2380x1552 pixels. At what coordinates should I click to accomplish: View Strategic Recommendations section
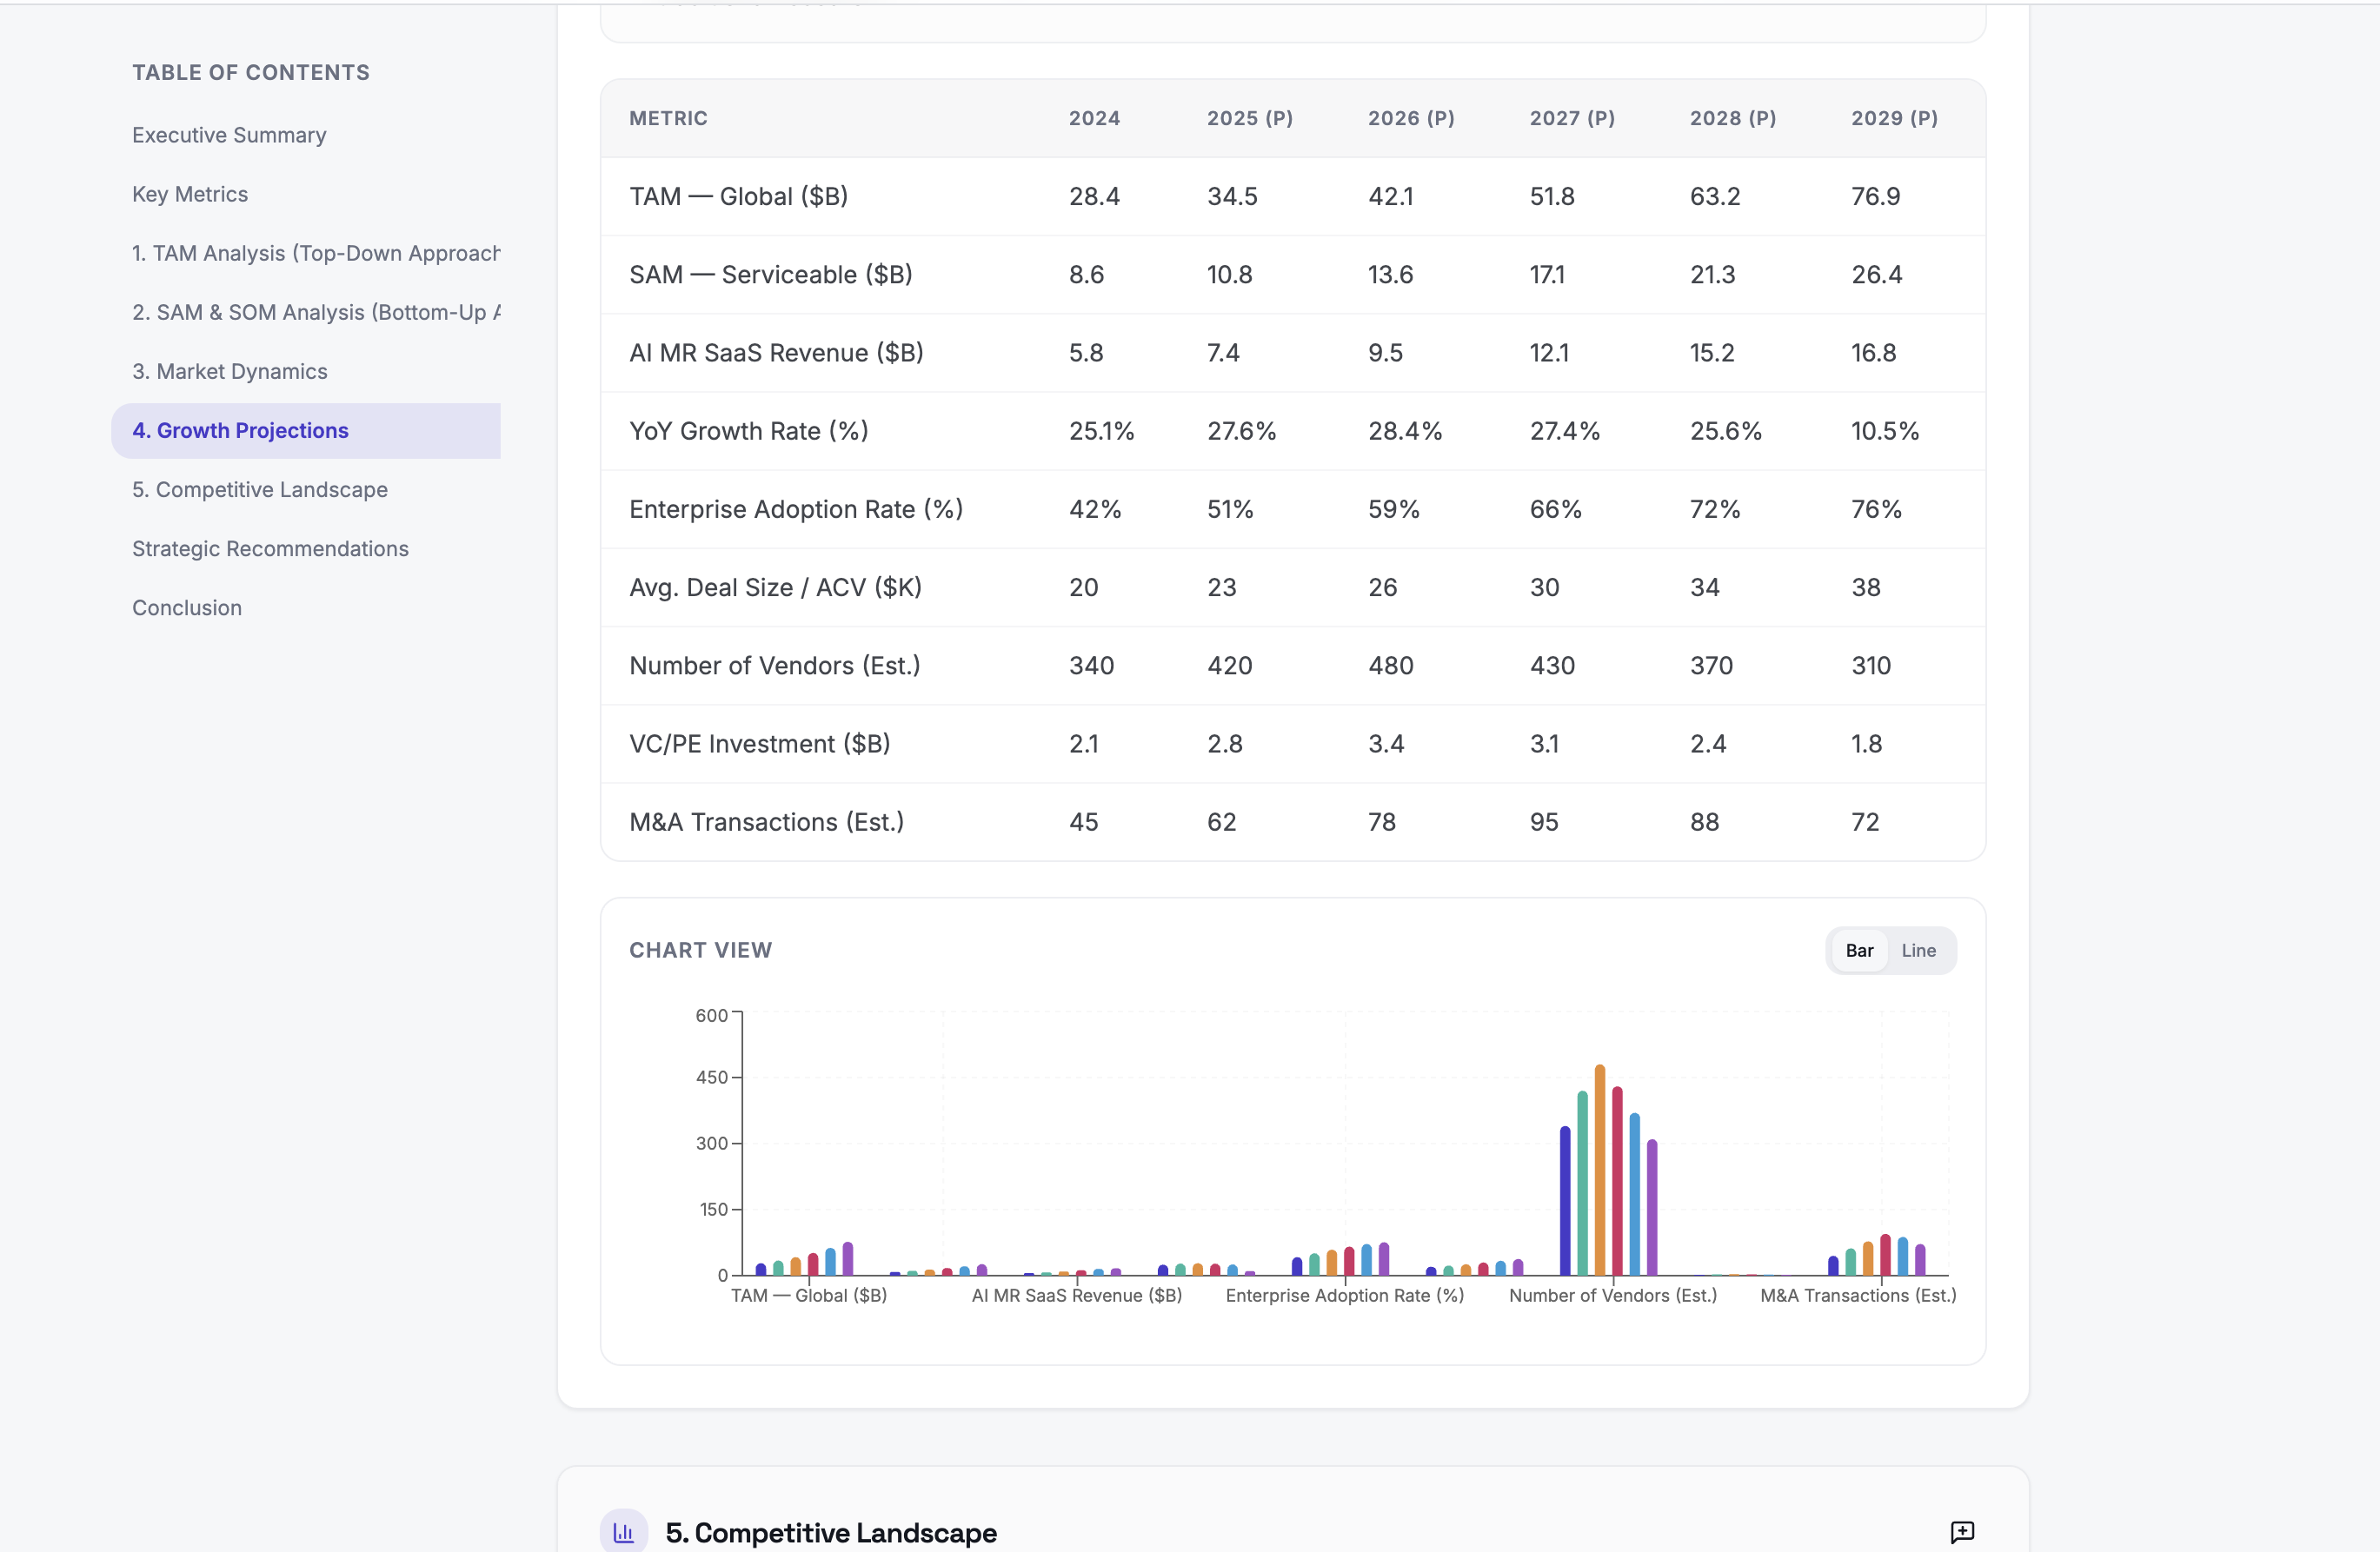tap(270, 548)
